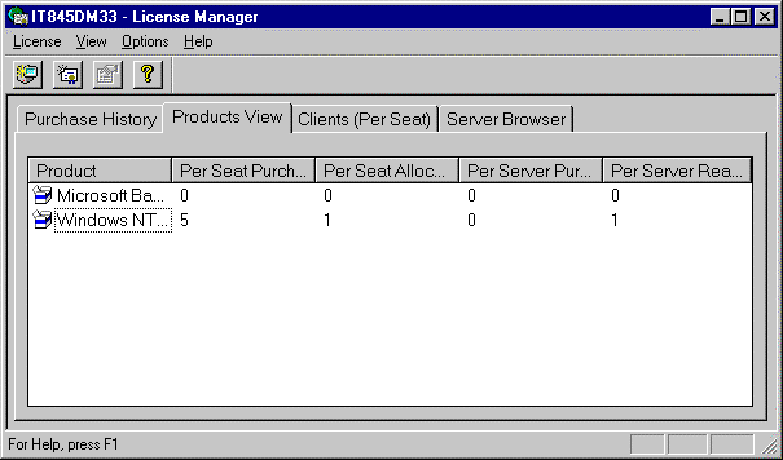The width and height of the screenshot is (783, 460).
Task: Click the Per Seat Purchased value 5
Action: point(184,220)
